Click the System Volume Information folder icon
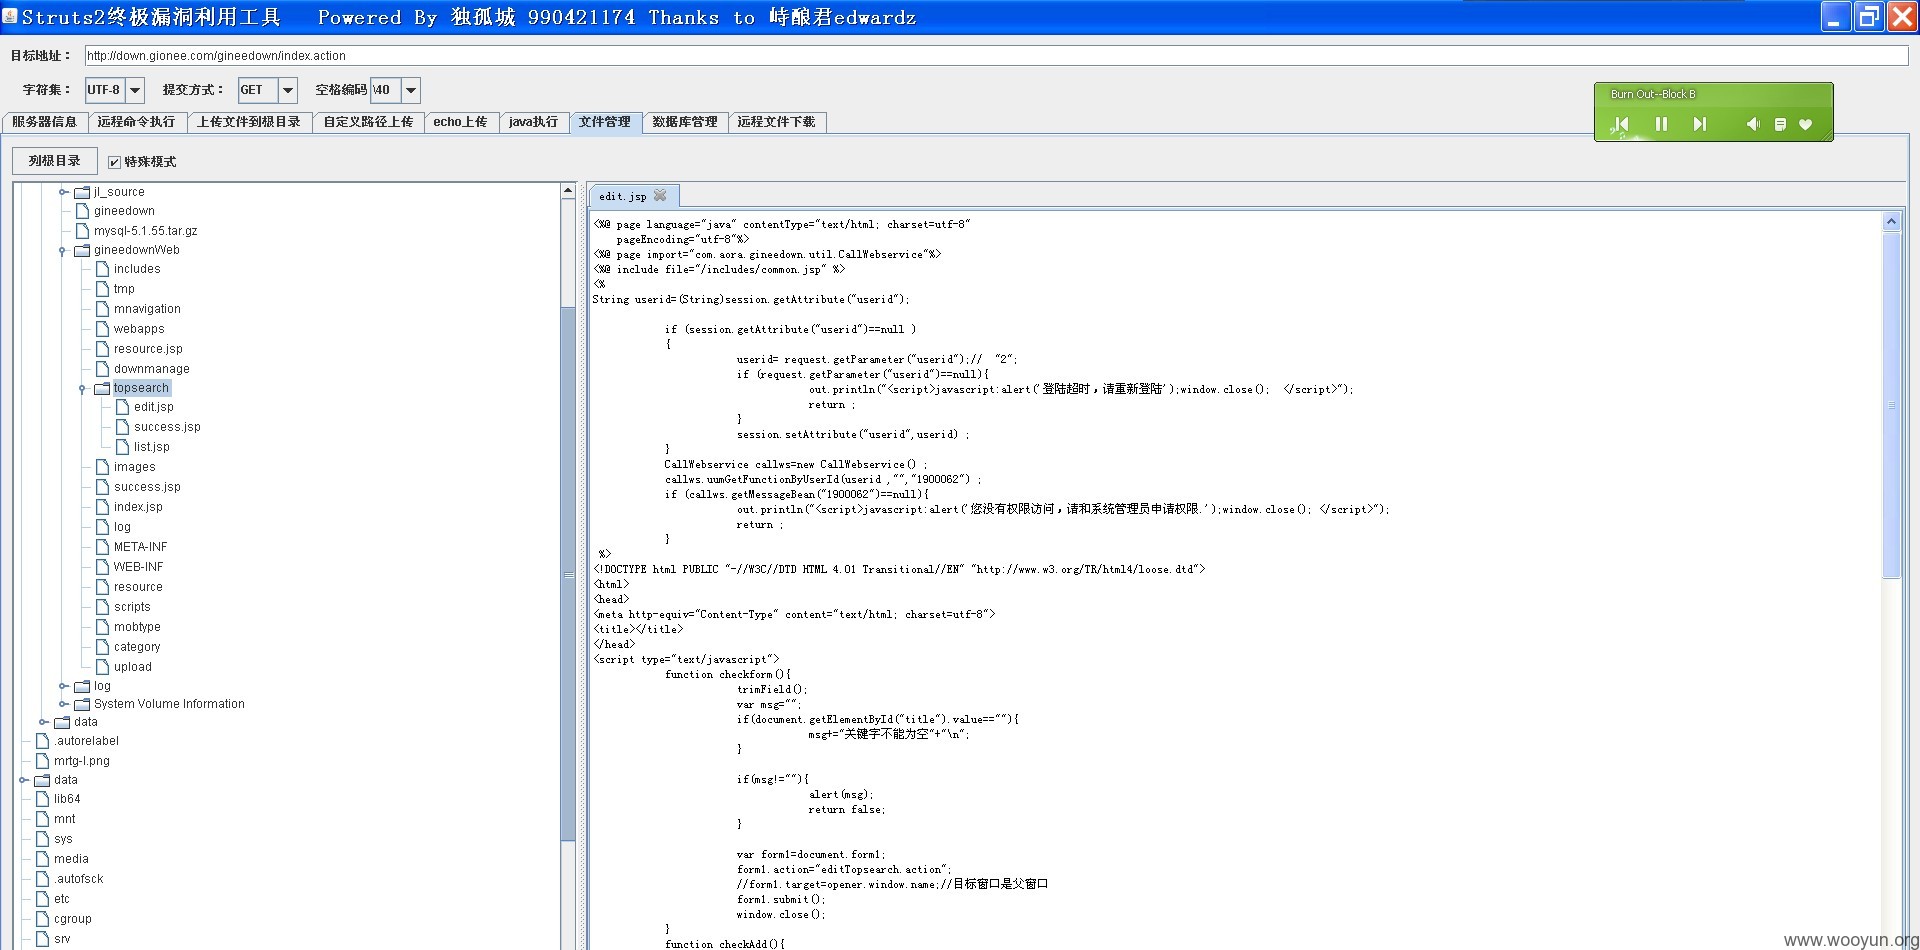Viewport: 1920px width, 950px height. 82,704
